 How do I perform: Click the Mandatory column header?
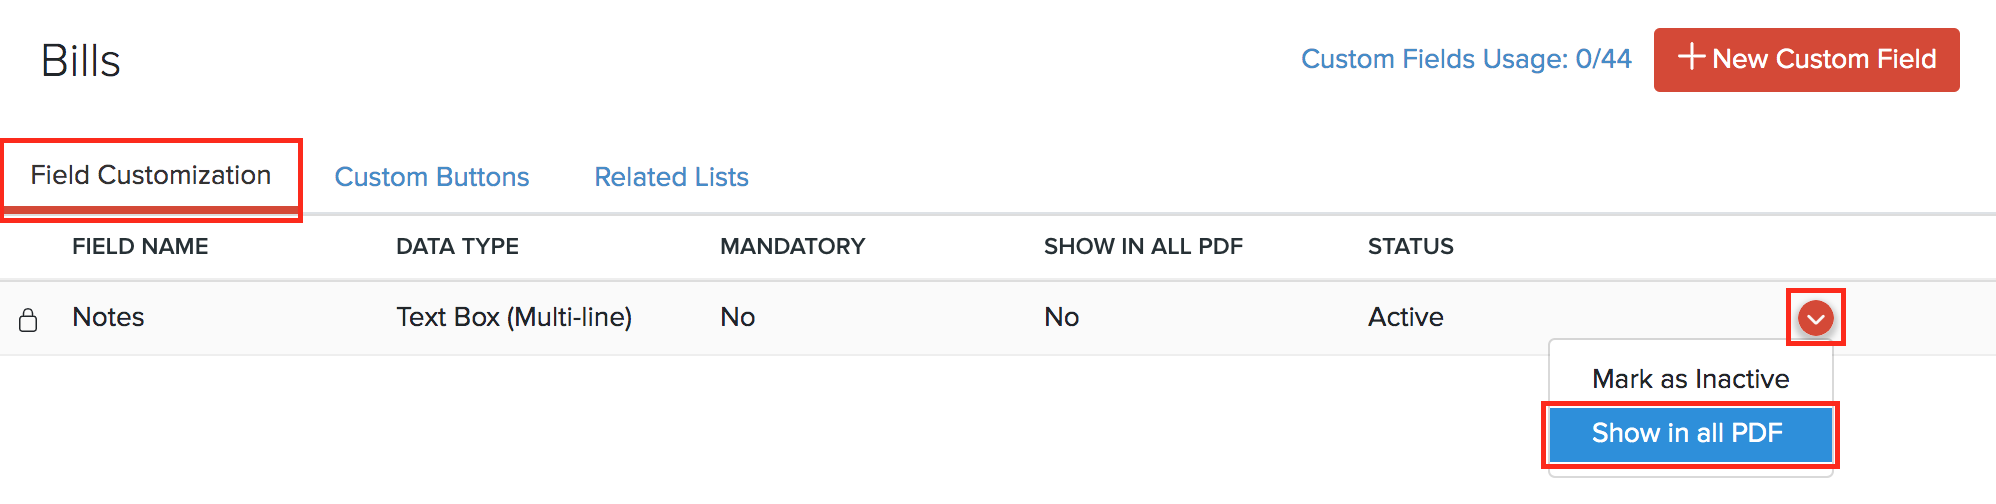point(792,247)
